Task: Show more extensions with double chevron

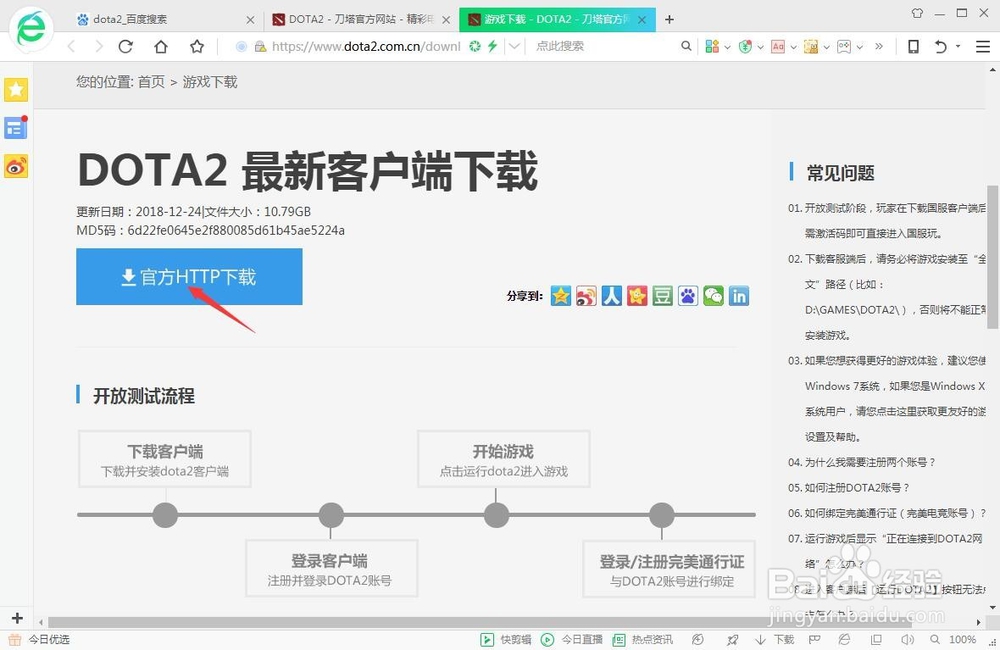Action: pos(879,46)
